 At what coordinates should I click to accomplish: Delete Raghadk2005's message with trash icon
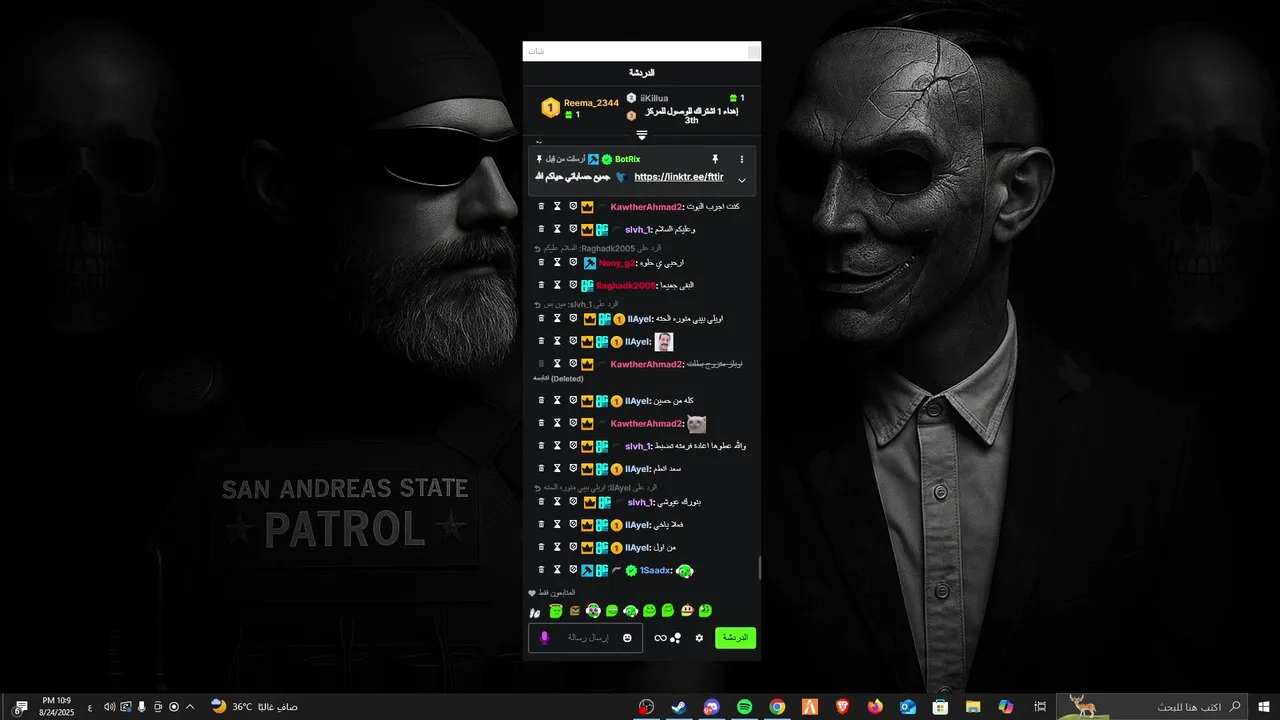tap(541, 285)
